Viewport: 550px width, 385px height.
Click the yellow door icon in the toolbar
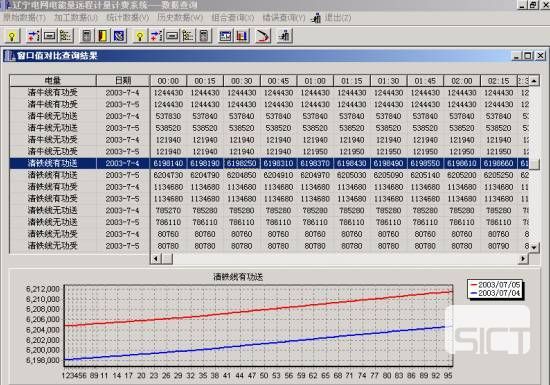pos(102,36)
